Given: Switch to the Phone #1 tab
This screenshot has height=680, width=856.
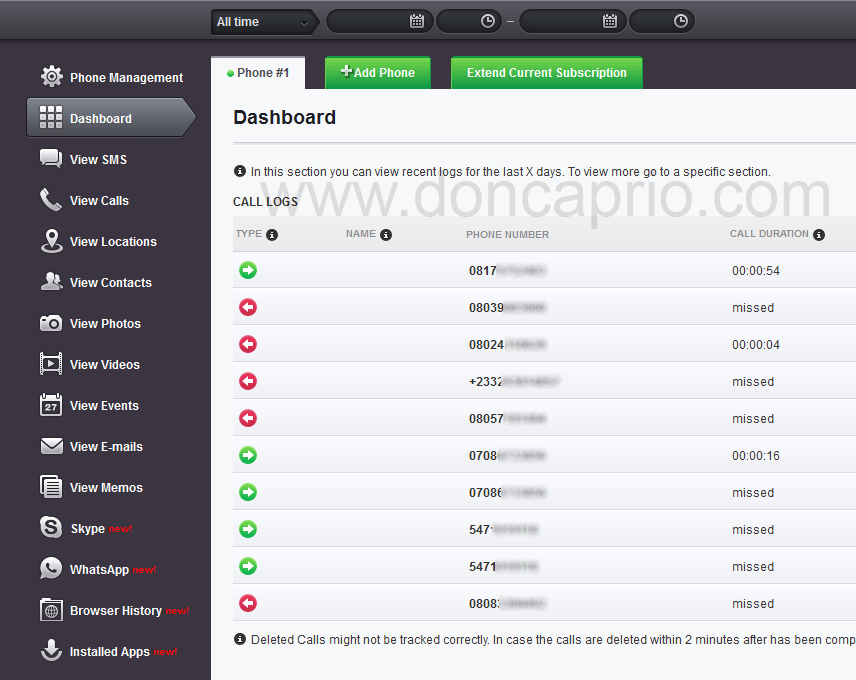Looking at the screenshot, I should (258, 73).
